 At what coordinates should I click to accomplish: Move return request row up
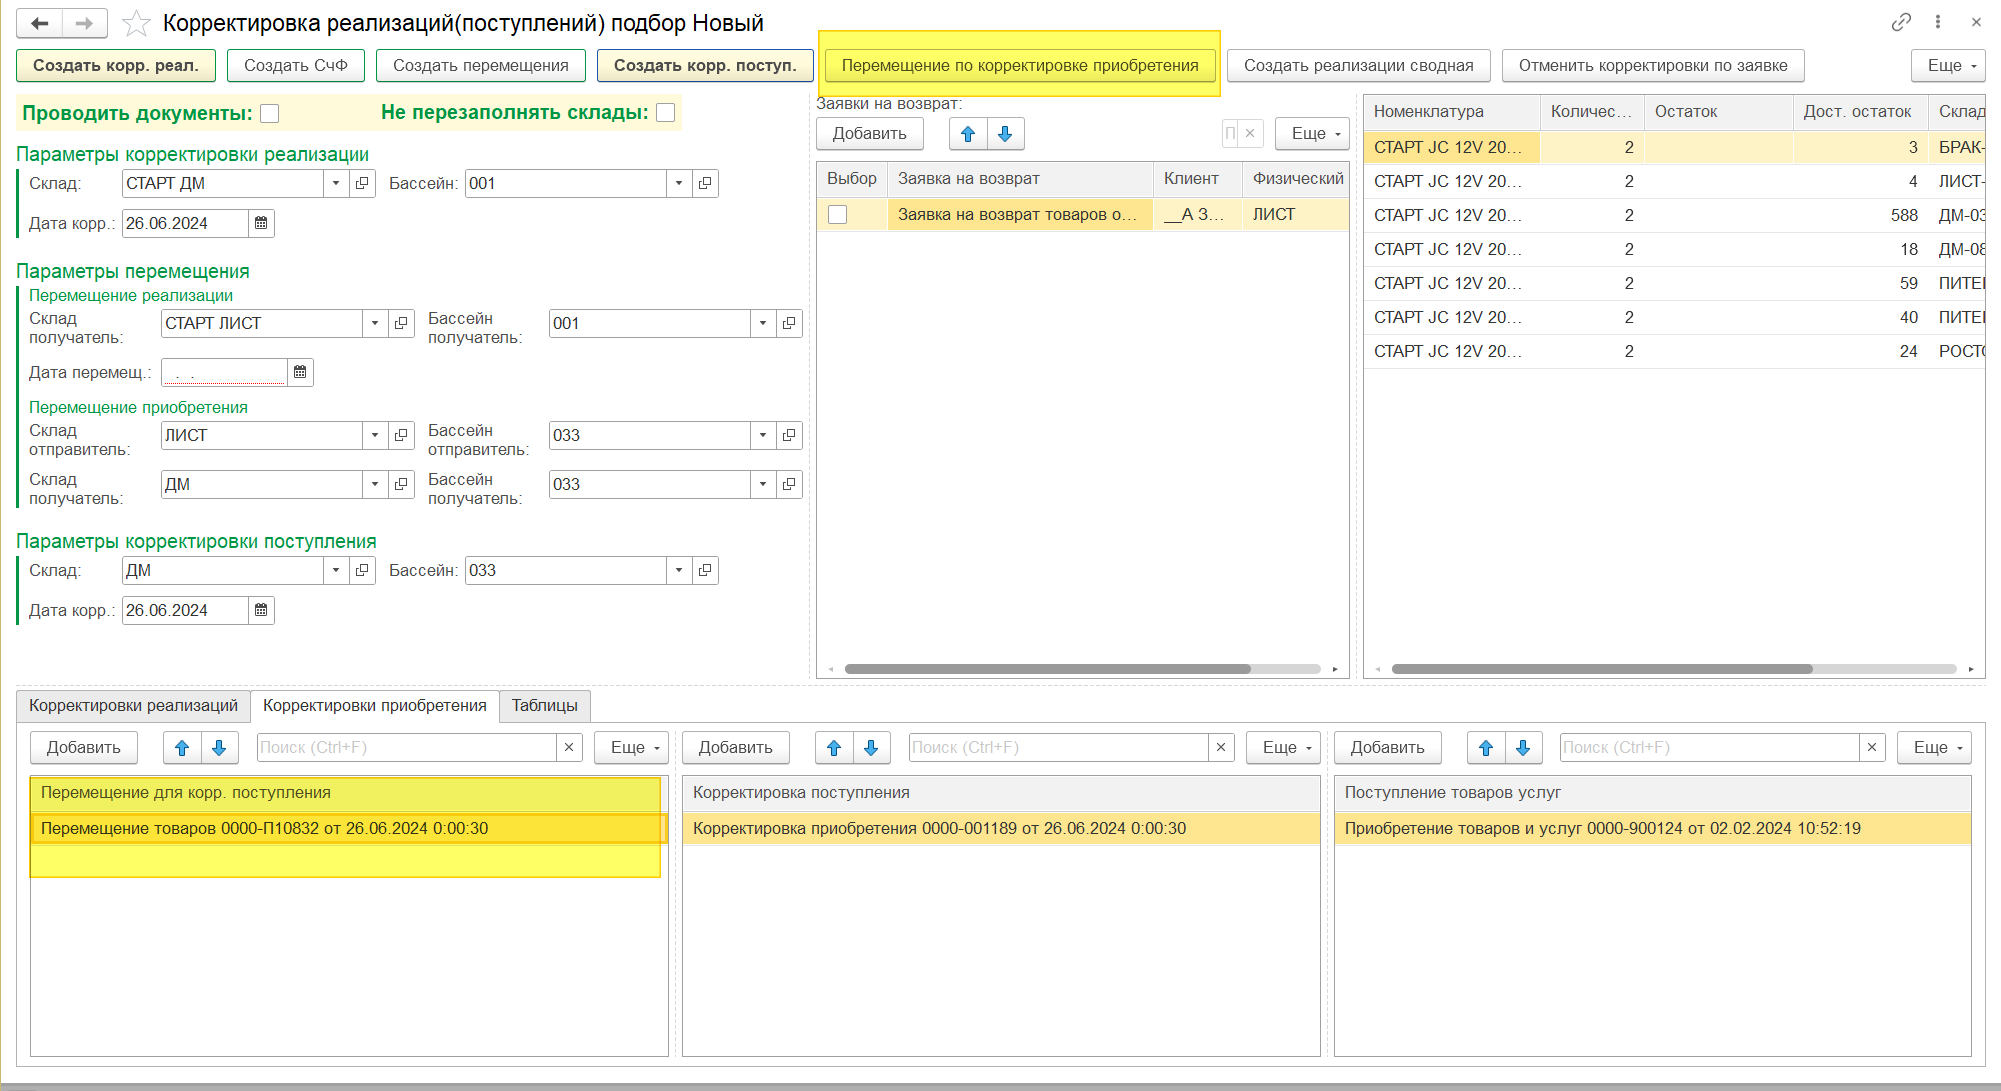[967, 134]
